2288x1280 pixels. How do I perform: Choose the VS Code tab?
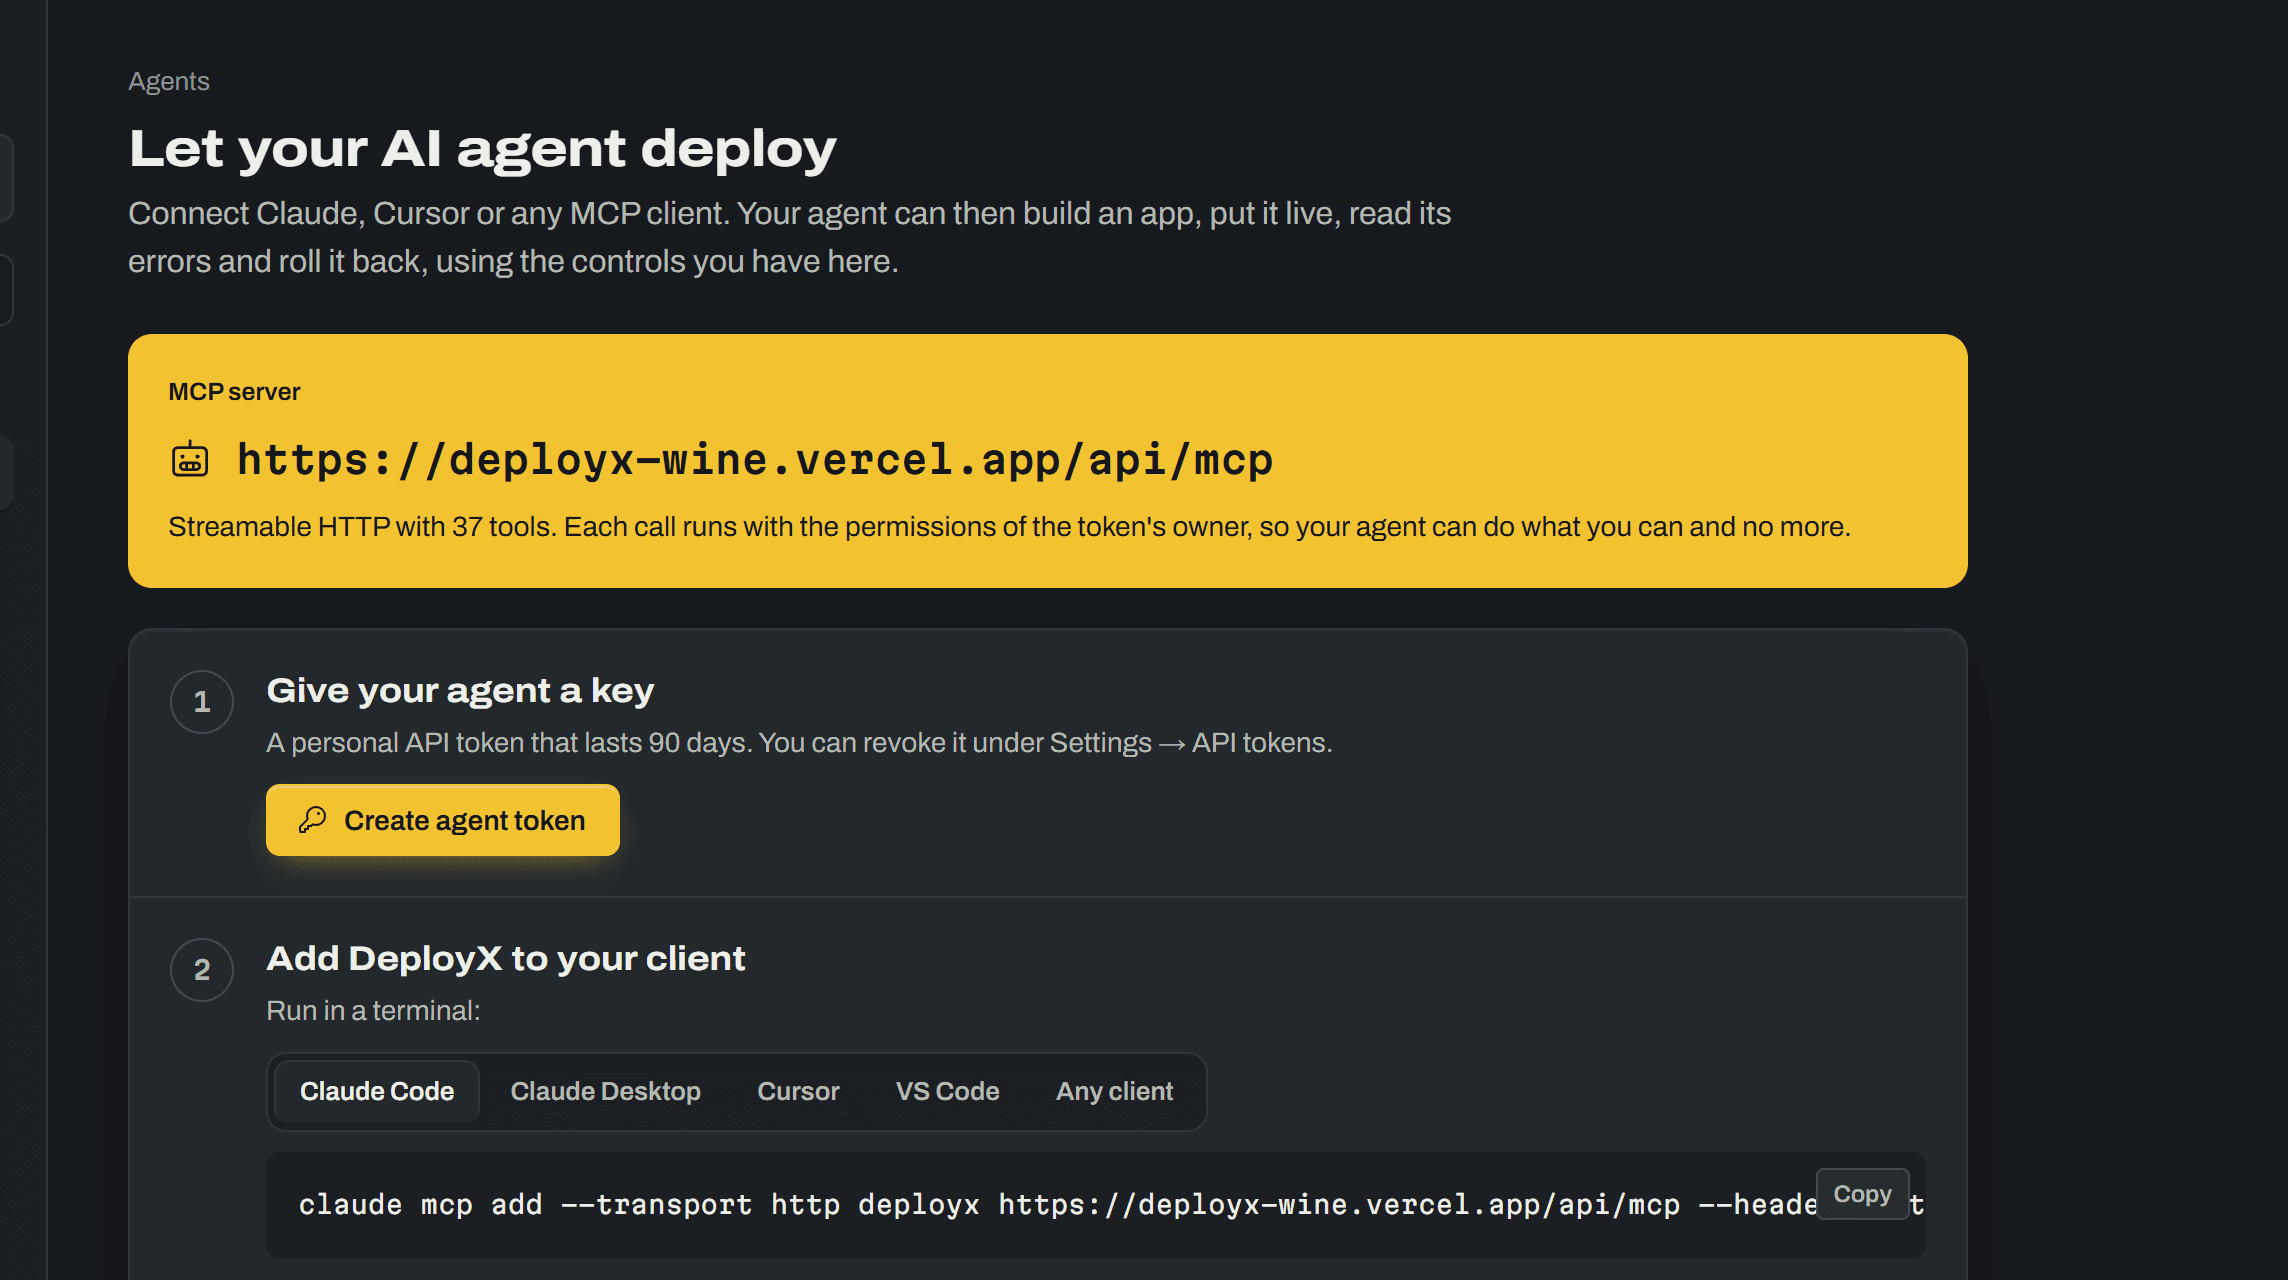tap(947, 1091)
